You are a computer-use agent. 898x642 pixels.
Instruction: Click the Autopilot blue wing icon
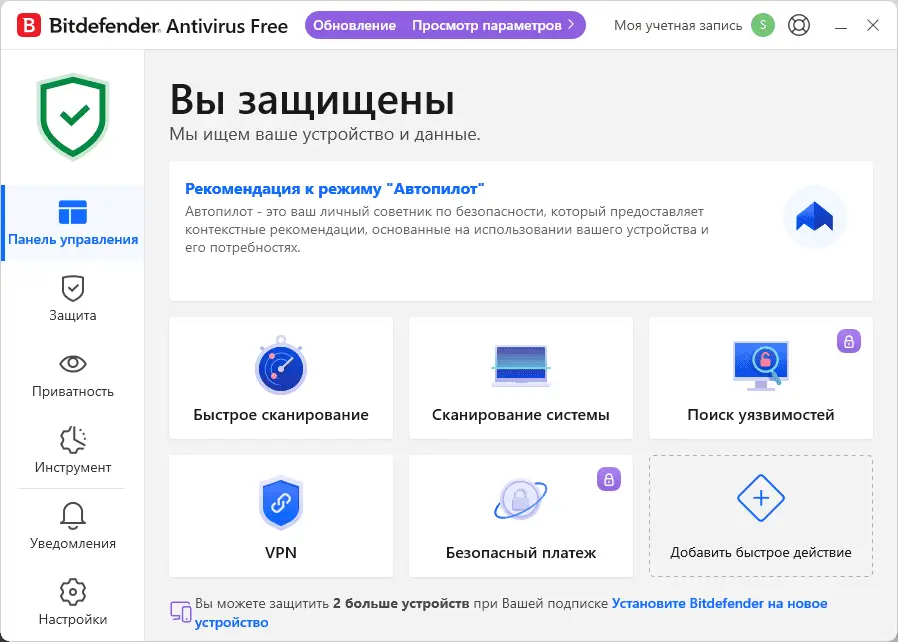pos(814,217)
